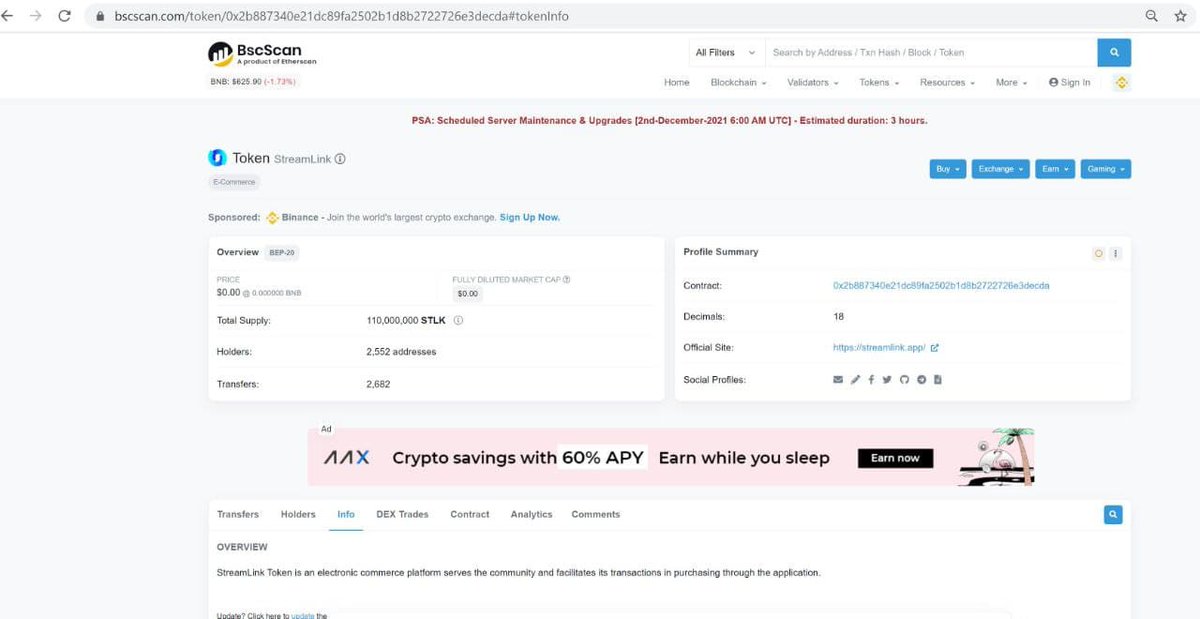The image size is (1200, 619).
Task: Click the external link icon beside streamlink.app
Action: click(934, 348)
